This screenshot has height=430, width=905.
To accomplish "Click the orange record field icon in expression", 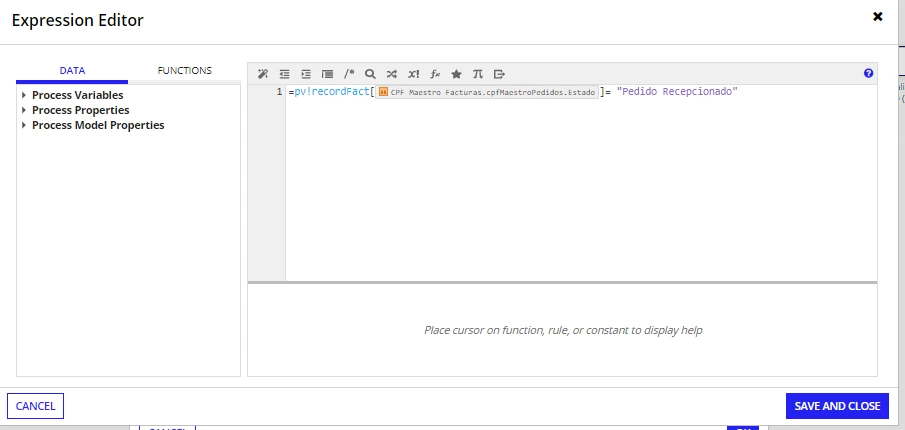I will [383, 92].
